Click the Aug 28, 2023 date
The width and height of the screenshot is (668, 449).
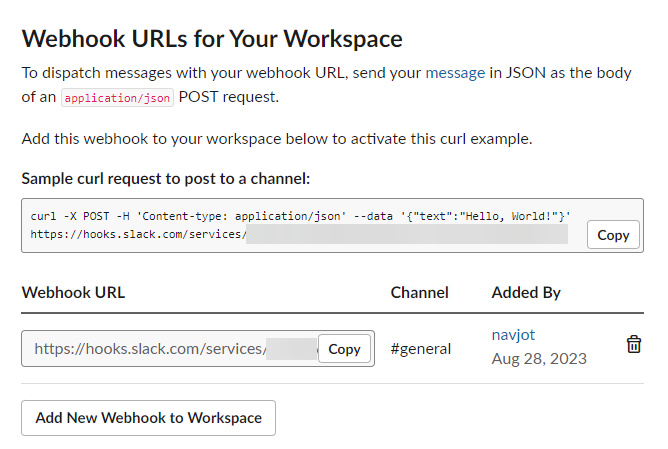pyautogui.click(x=539, y=359)
